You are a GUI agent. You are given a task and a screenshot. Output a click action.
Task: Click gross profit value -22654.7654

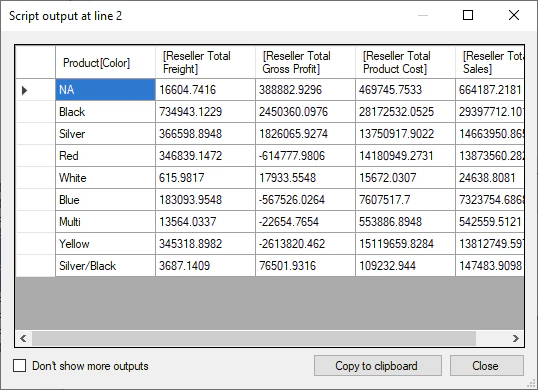click(305, 222)
